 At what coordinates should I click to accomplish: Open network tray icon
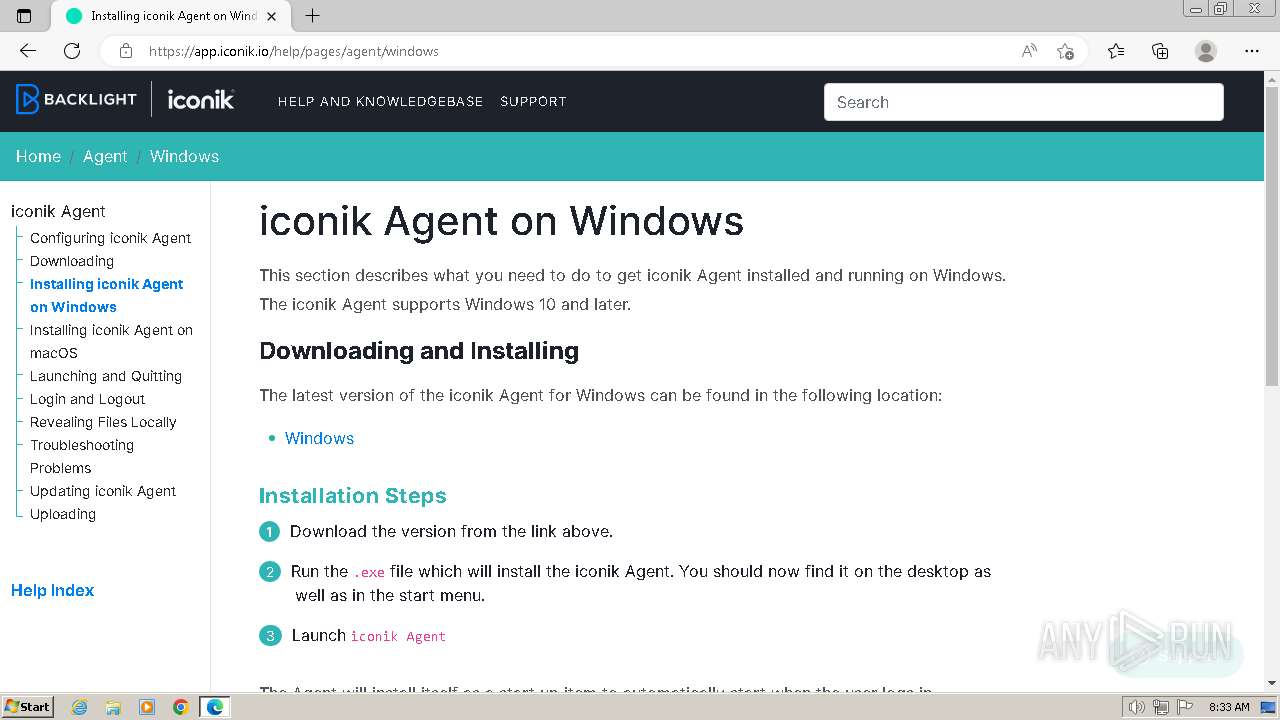pyautogui.click(x=1161, y=707)
